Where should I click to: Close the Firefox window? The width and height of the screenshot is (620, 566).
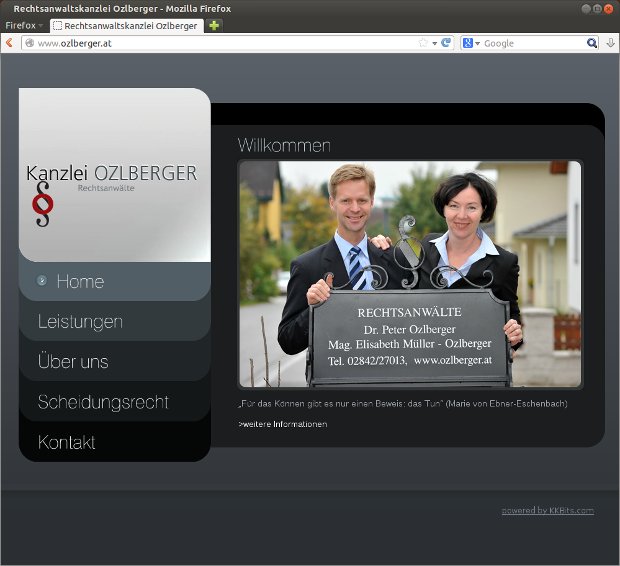click(x=609, y=8)
